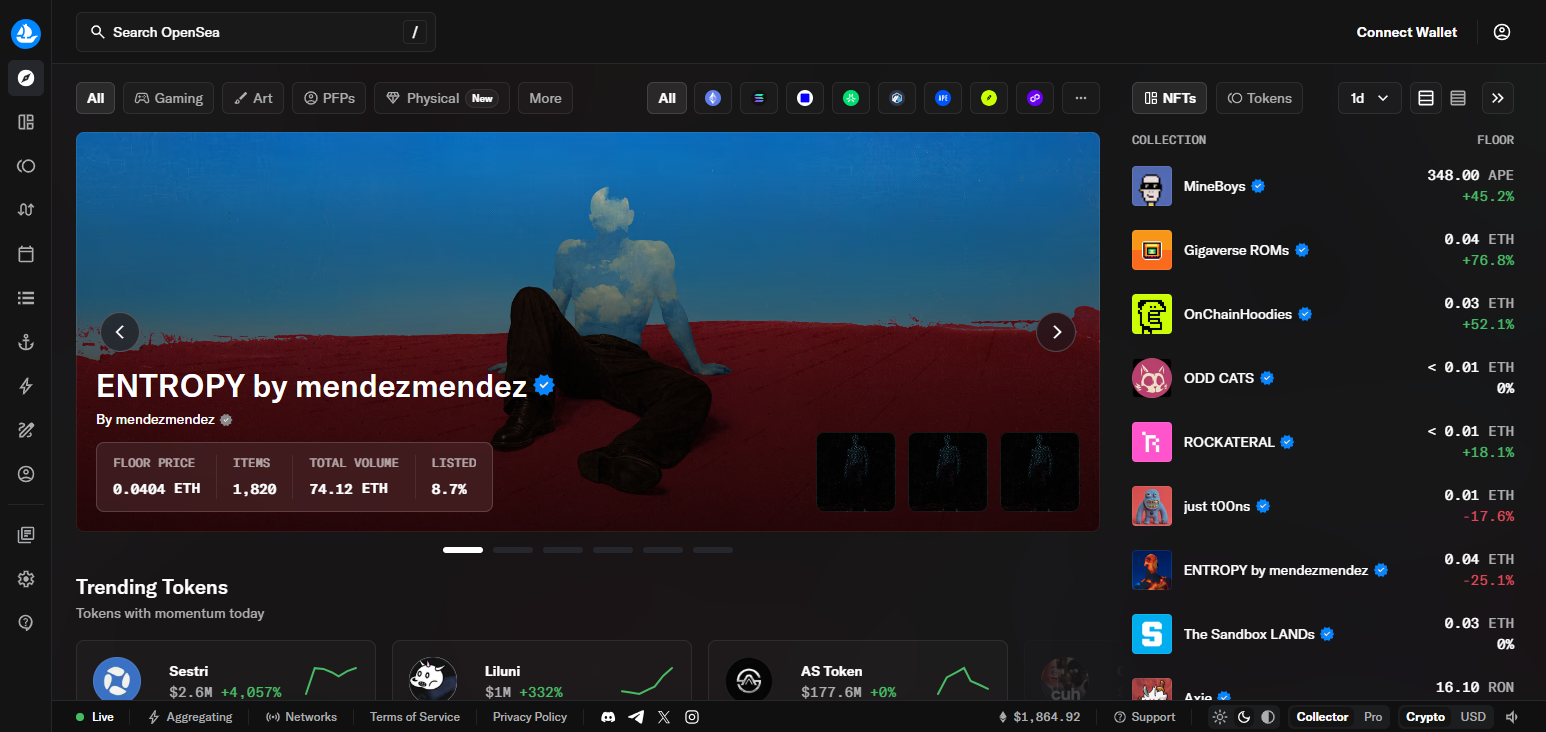Select the Physical category tab
Screen dimensions: 1546x732
click(x=442, y=98)
